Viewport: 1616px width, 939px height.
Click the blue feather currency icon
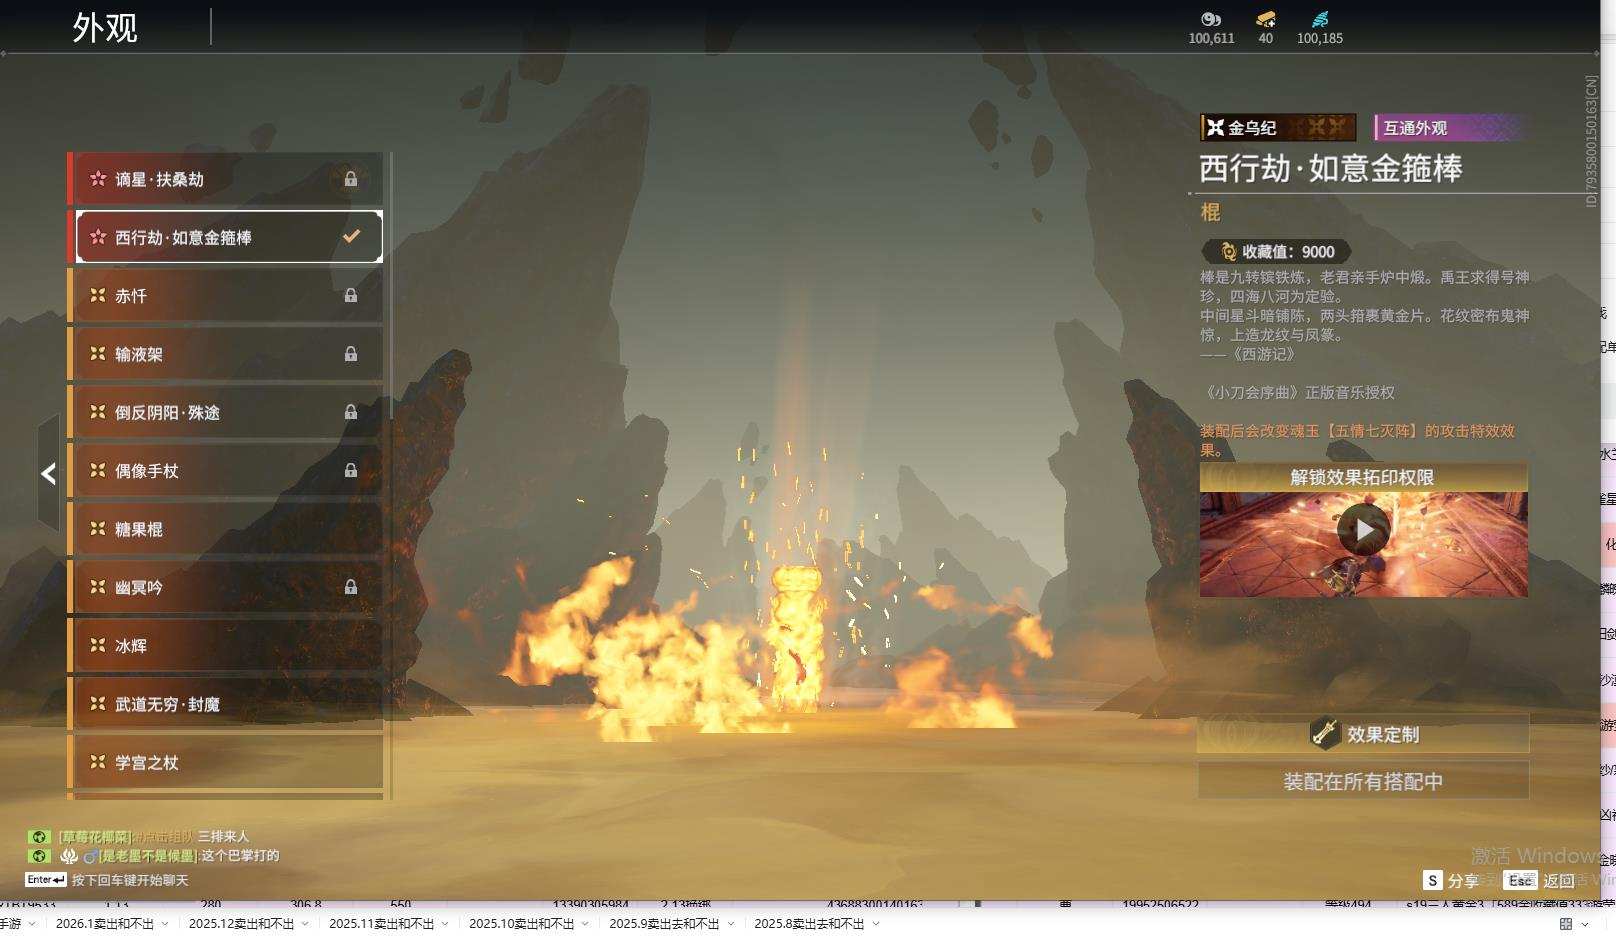click(x=1320, y=19)
